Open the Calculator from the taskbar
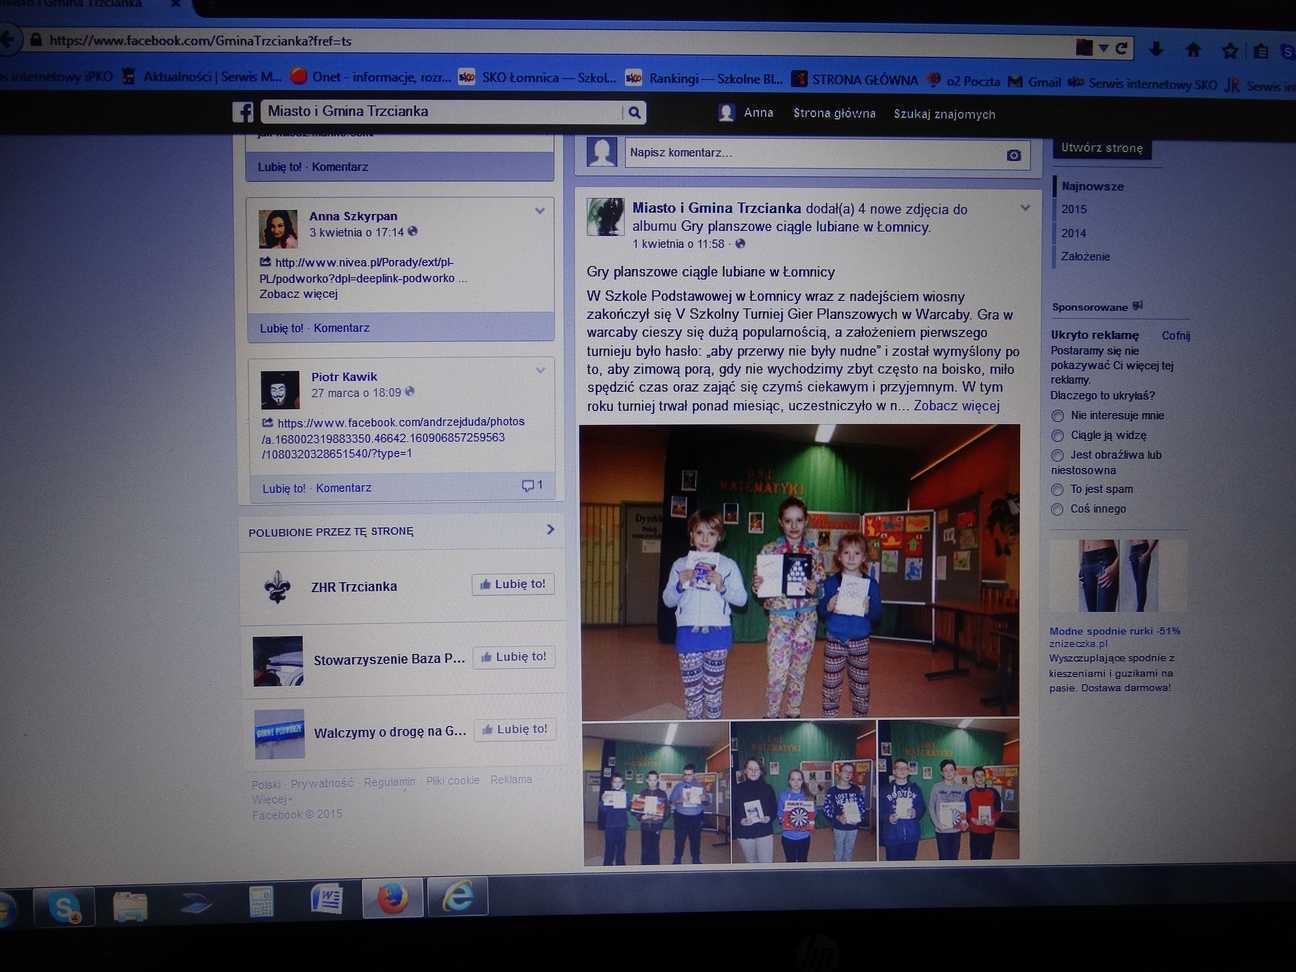 (261, 901)
